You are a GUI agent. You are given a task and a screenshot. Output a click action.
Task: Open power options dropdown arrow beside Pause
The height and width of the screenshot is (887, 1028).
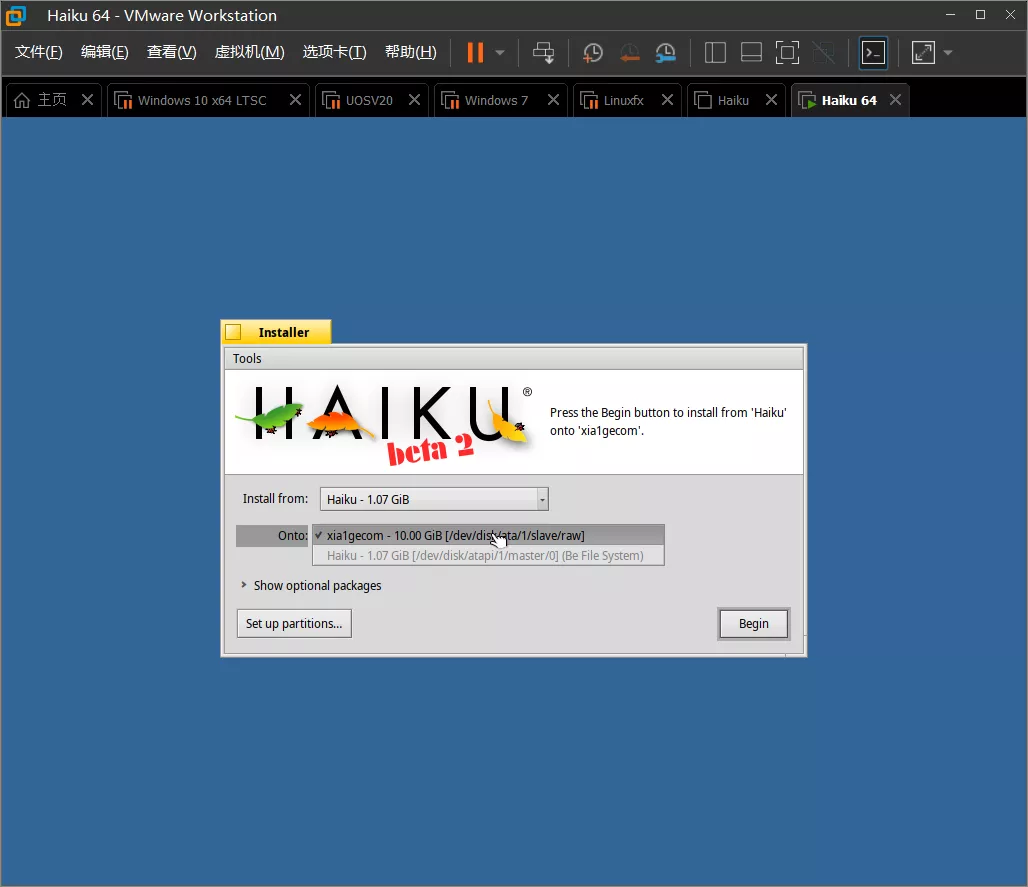point(500,52)
